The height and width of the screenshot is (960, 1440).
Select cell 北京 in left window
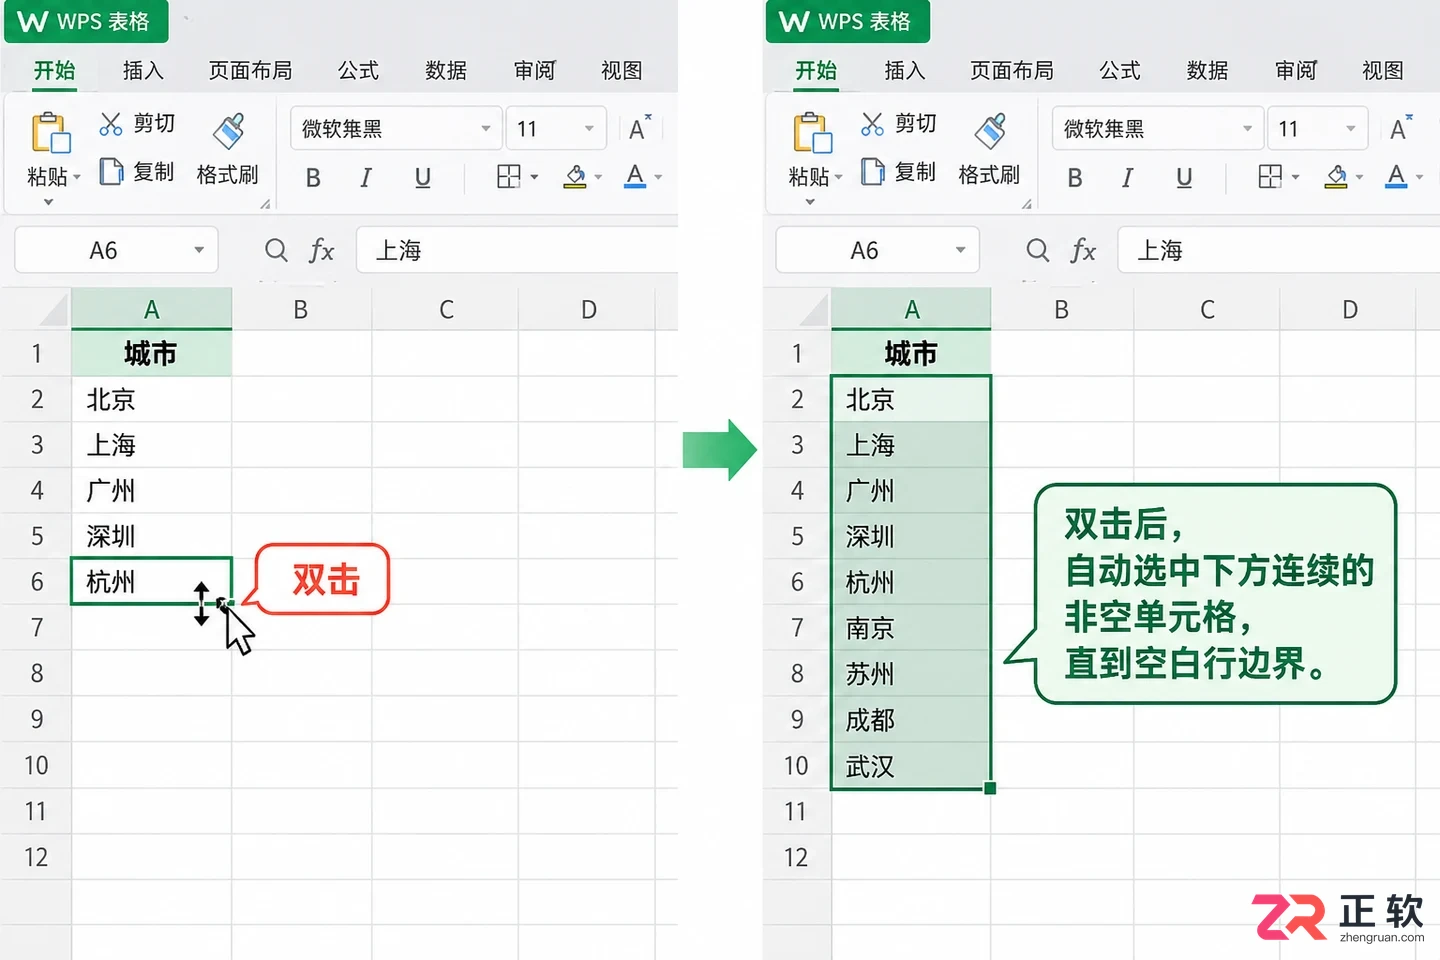151,399
